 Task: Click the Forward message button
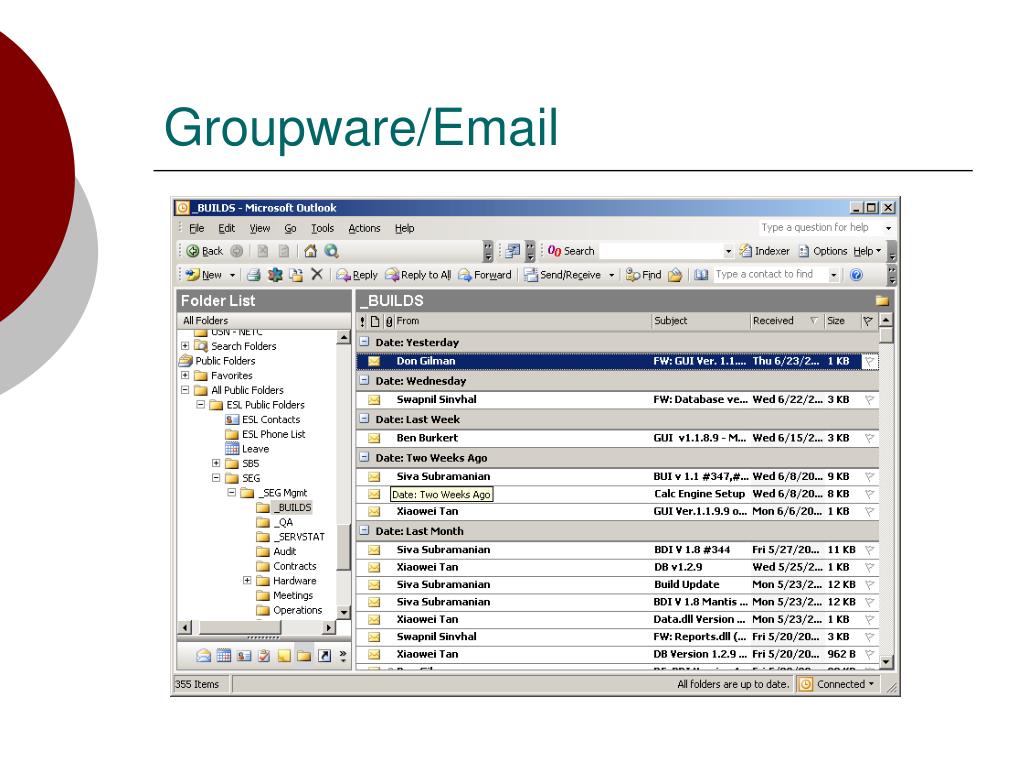pos(485,275)
